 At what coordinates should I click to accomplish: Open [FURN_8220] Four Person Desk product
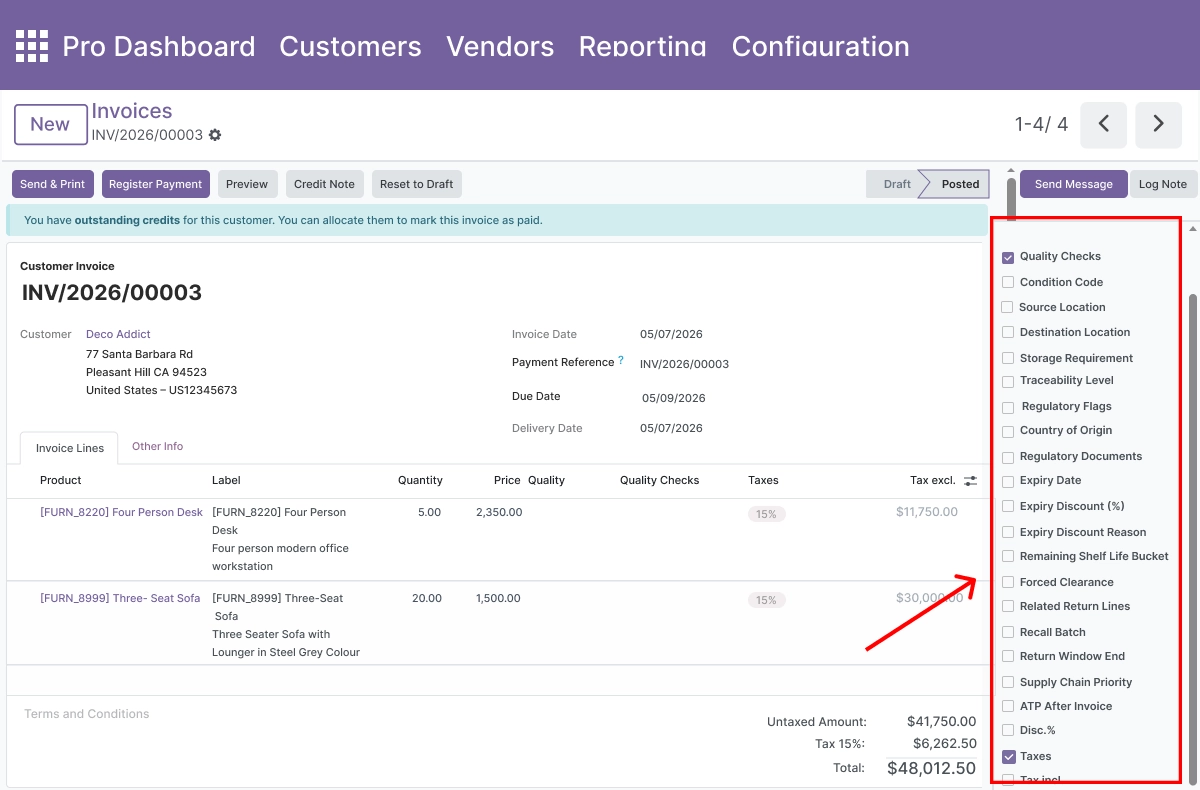121,512
